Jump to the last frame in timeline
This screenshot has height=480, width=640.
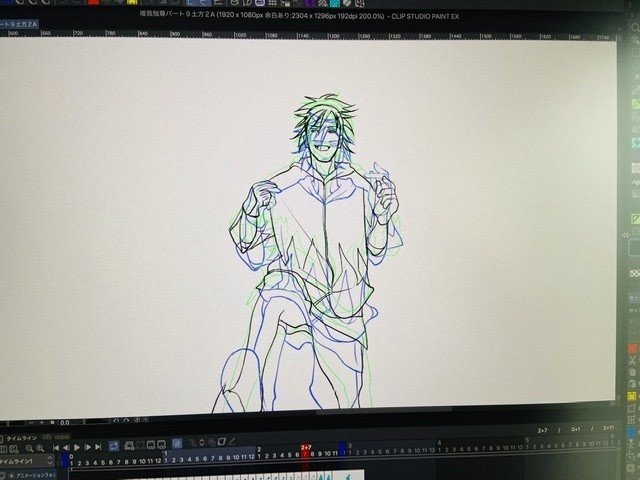tap(98, 447)
